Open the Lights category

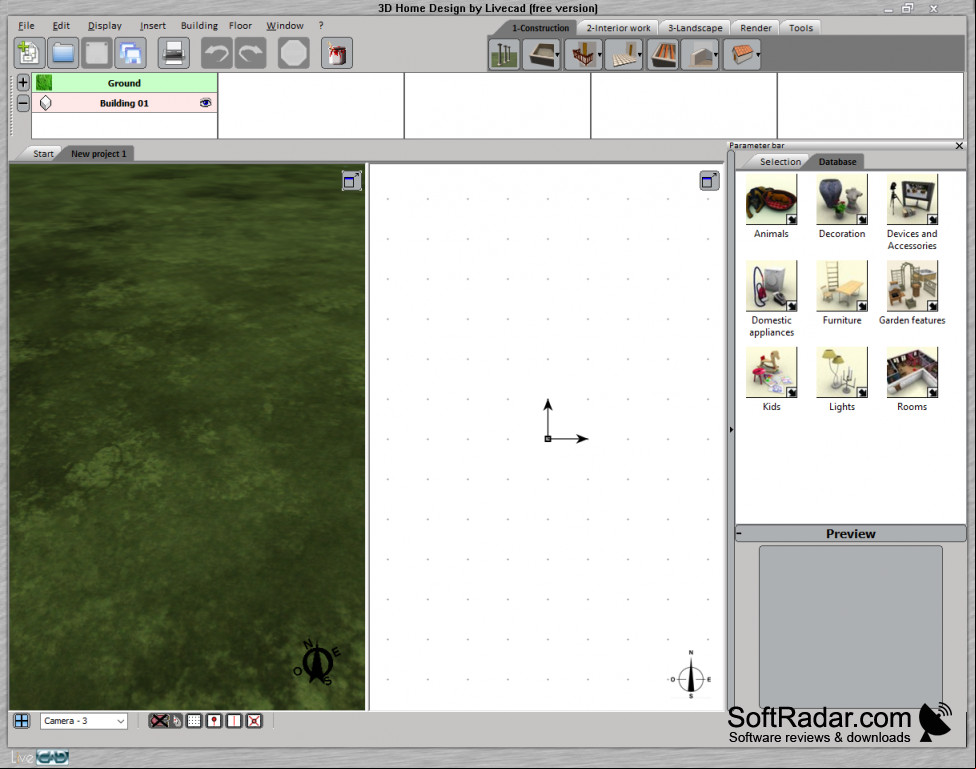tap(842, 379)
